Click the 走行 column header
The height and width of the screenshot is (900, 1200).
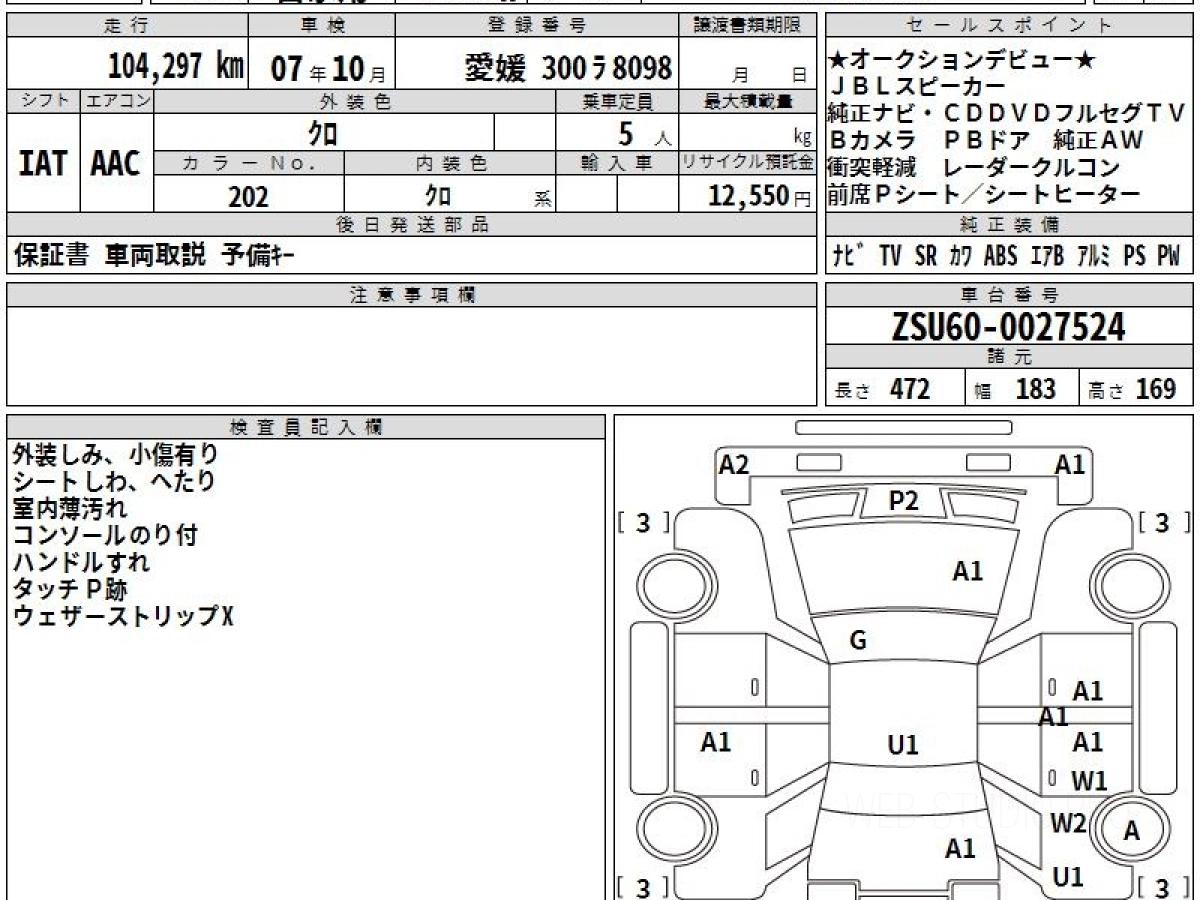(125, 27)
